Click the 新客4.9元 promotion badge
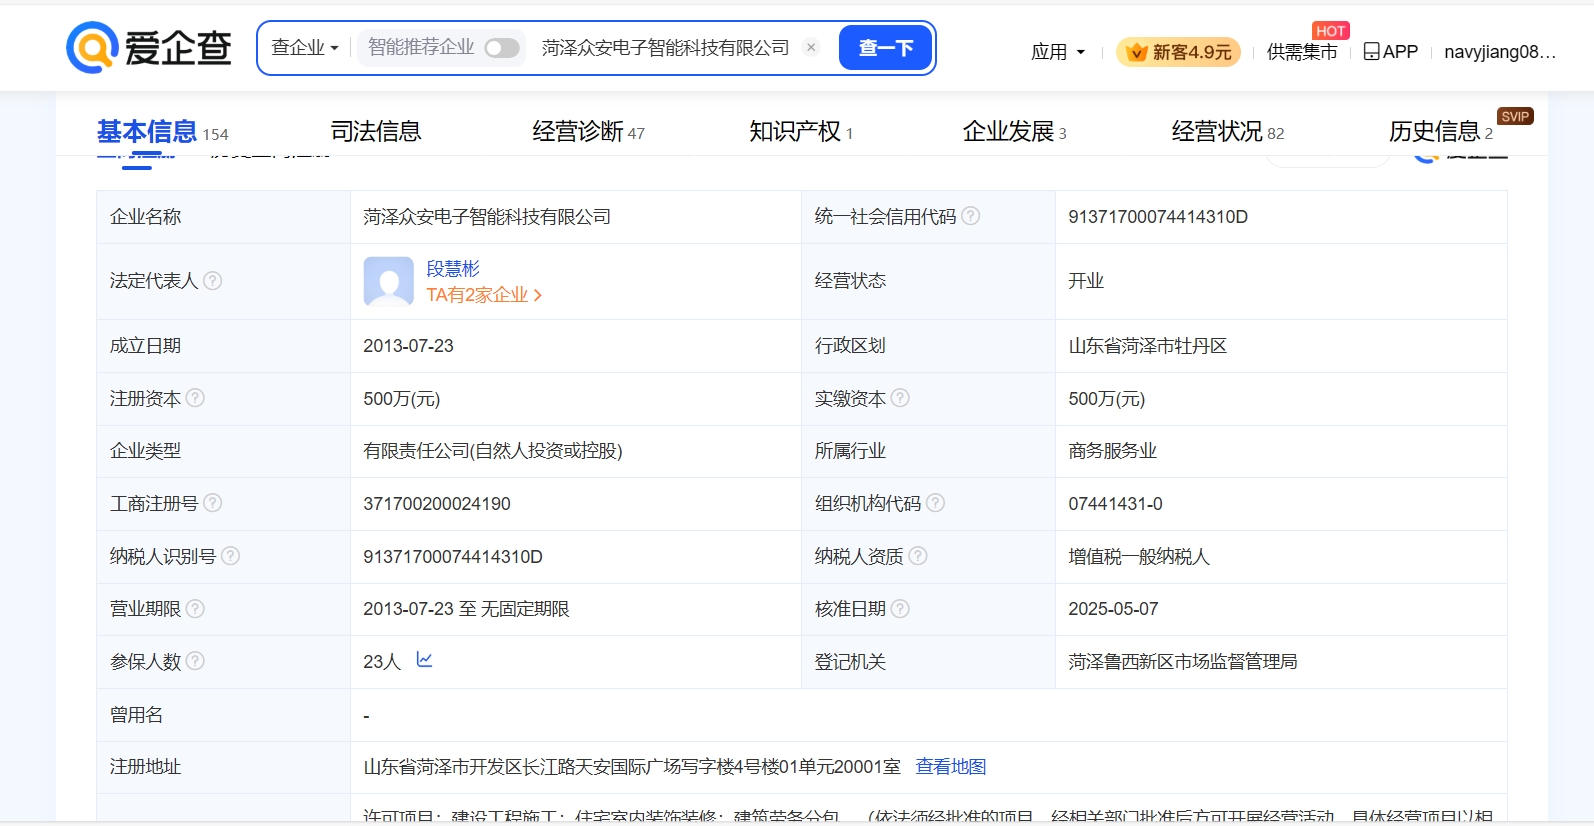 pos(1178,52)
